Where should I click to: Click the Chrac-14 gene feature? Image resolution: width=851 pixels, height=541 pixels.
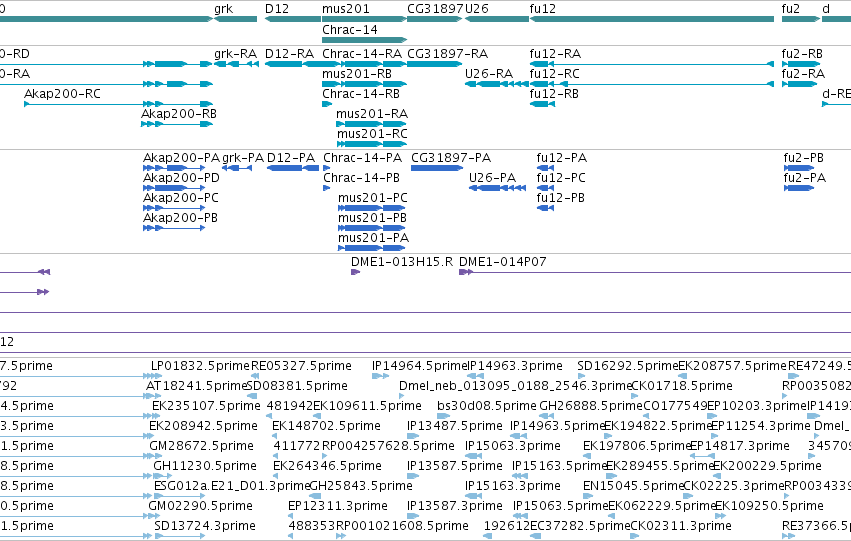(364, 40)
